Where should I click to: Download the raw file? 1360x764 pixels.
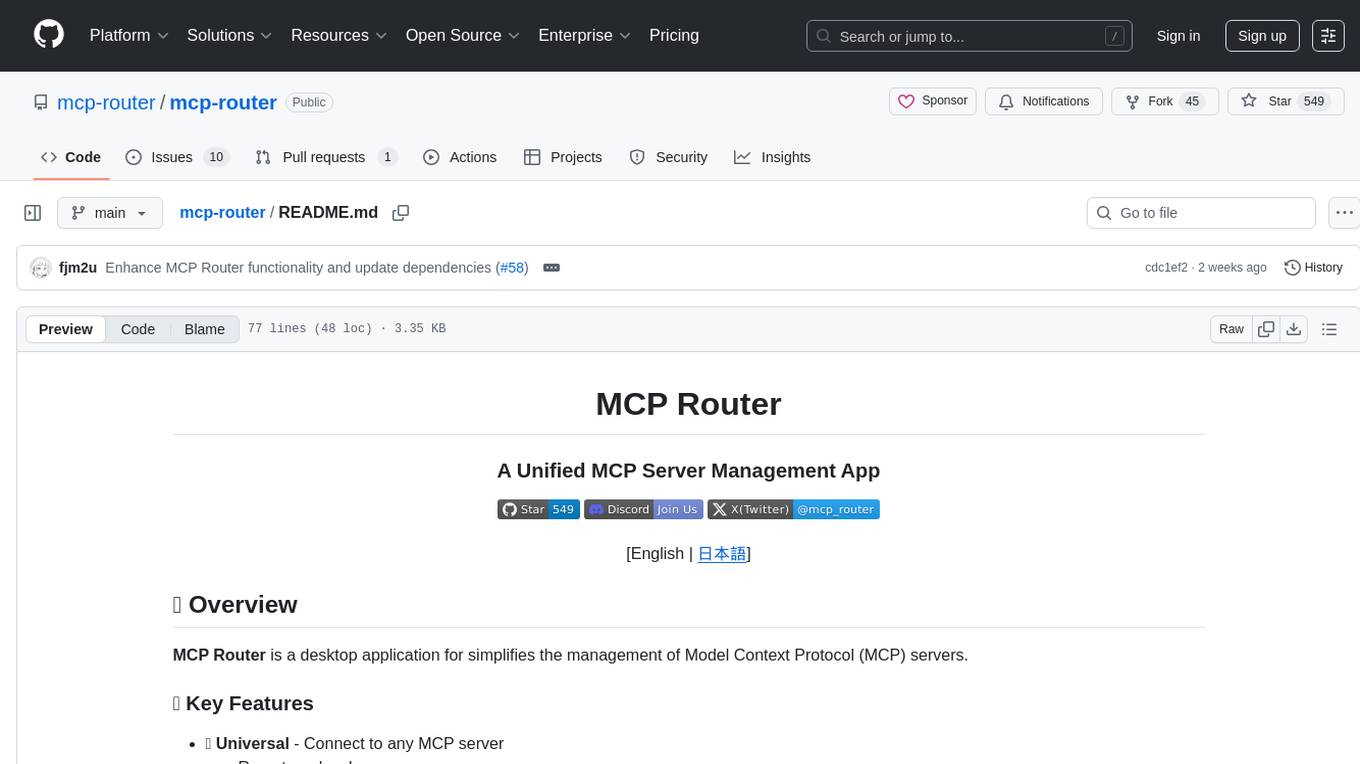1294,329
